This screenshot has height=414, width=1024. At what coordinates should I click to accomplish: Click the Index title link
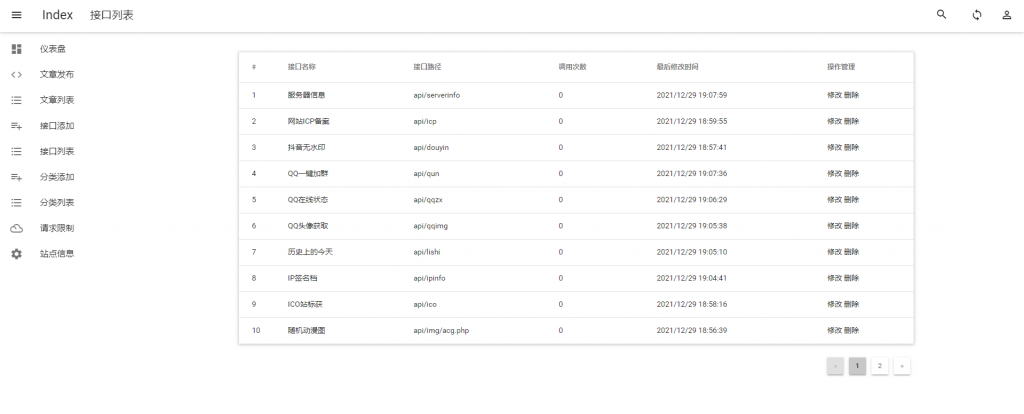click(57, 15)
